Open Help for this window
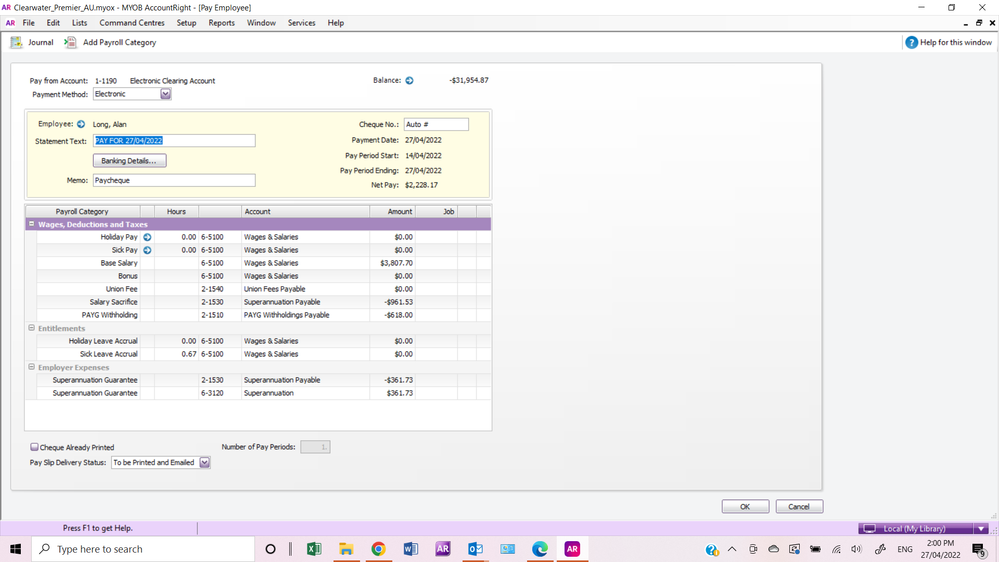The height and width of the screenshot is (562, 999). pos(911,43)
